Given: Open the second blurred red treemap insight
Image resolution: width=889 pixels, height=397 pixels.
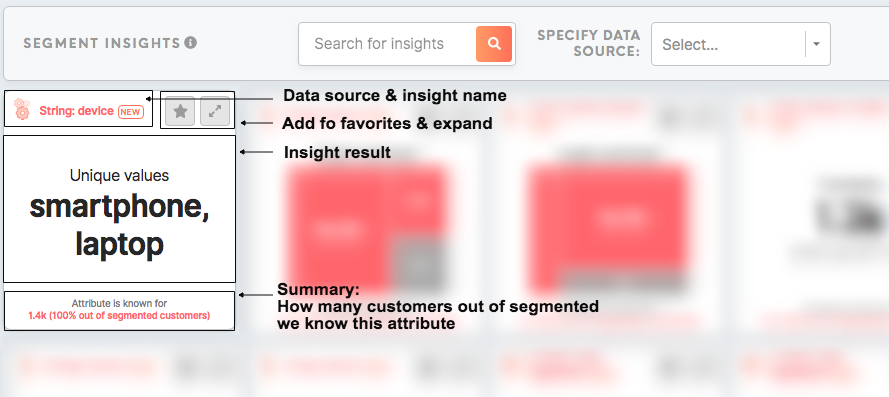Looking at the screenshot, I should pyautogui.click(x=607, y=227).
